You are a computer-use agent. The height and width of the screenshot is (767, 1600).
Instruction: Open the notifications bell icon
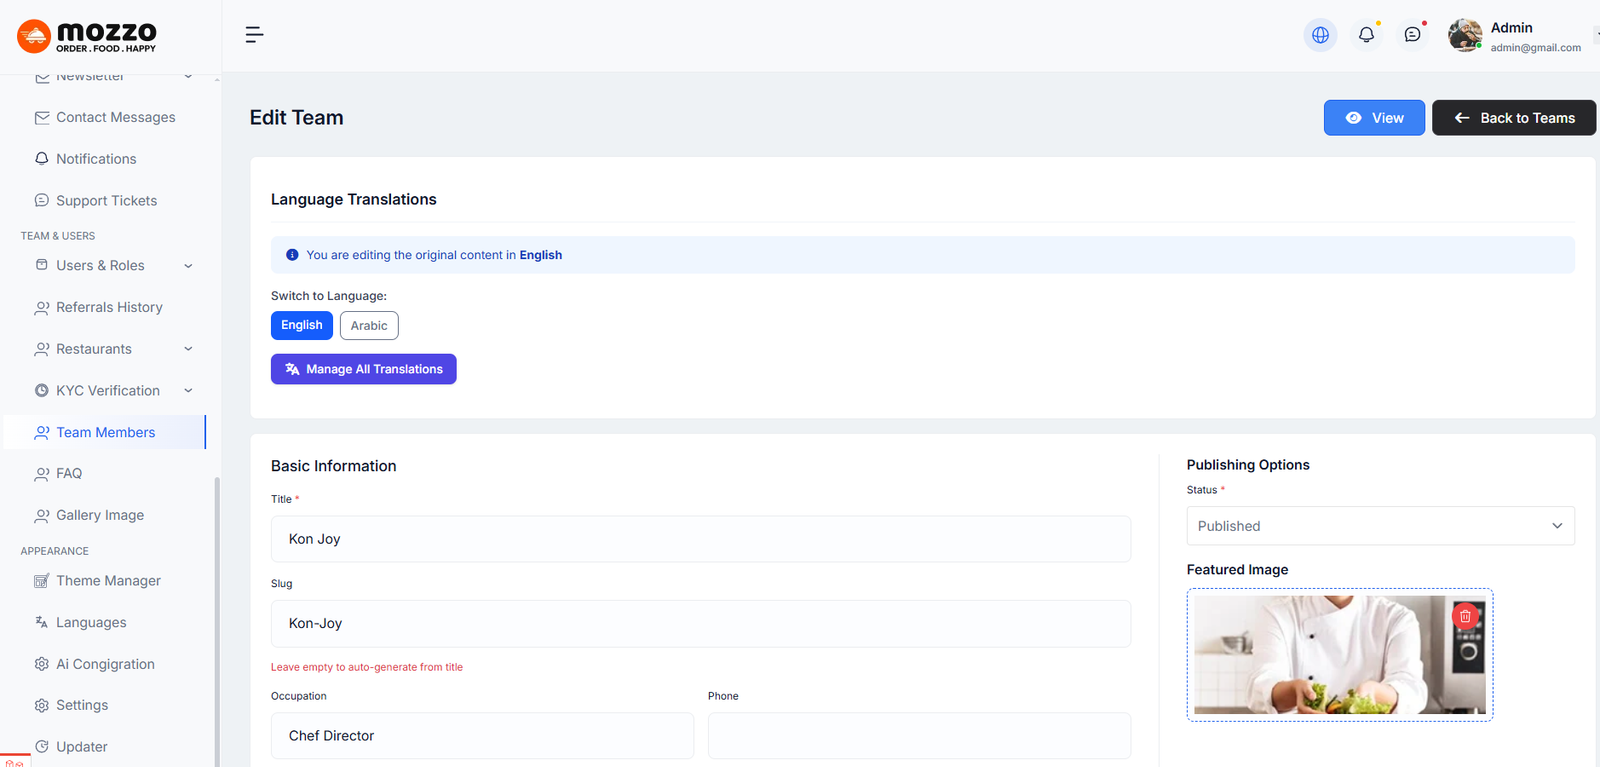point(1366,35)
